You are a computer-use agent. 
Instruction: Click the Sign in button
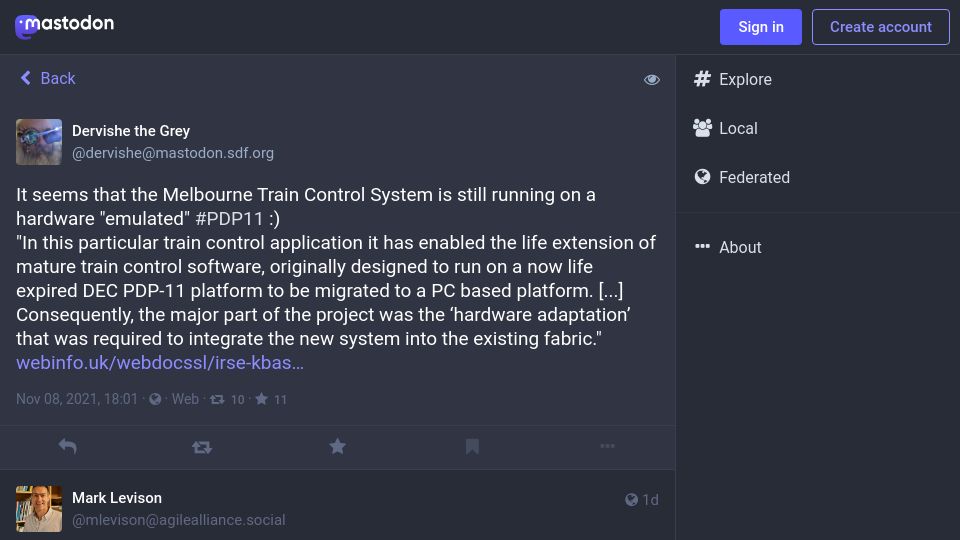[x=760, y=27]
